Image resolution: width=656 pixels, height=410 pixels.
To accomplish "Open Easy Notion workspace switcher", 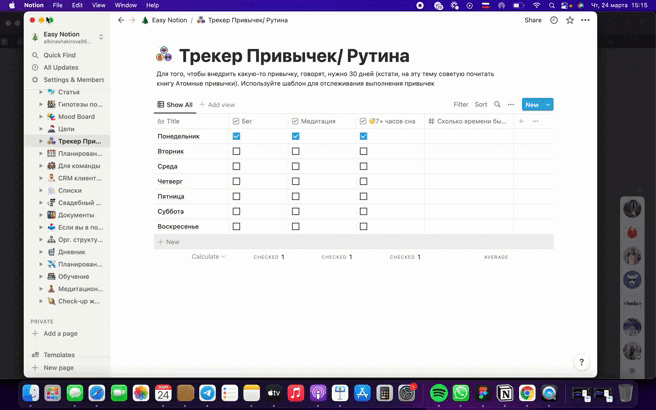I will click(67, 37).
